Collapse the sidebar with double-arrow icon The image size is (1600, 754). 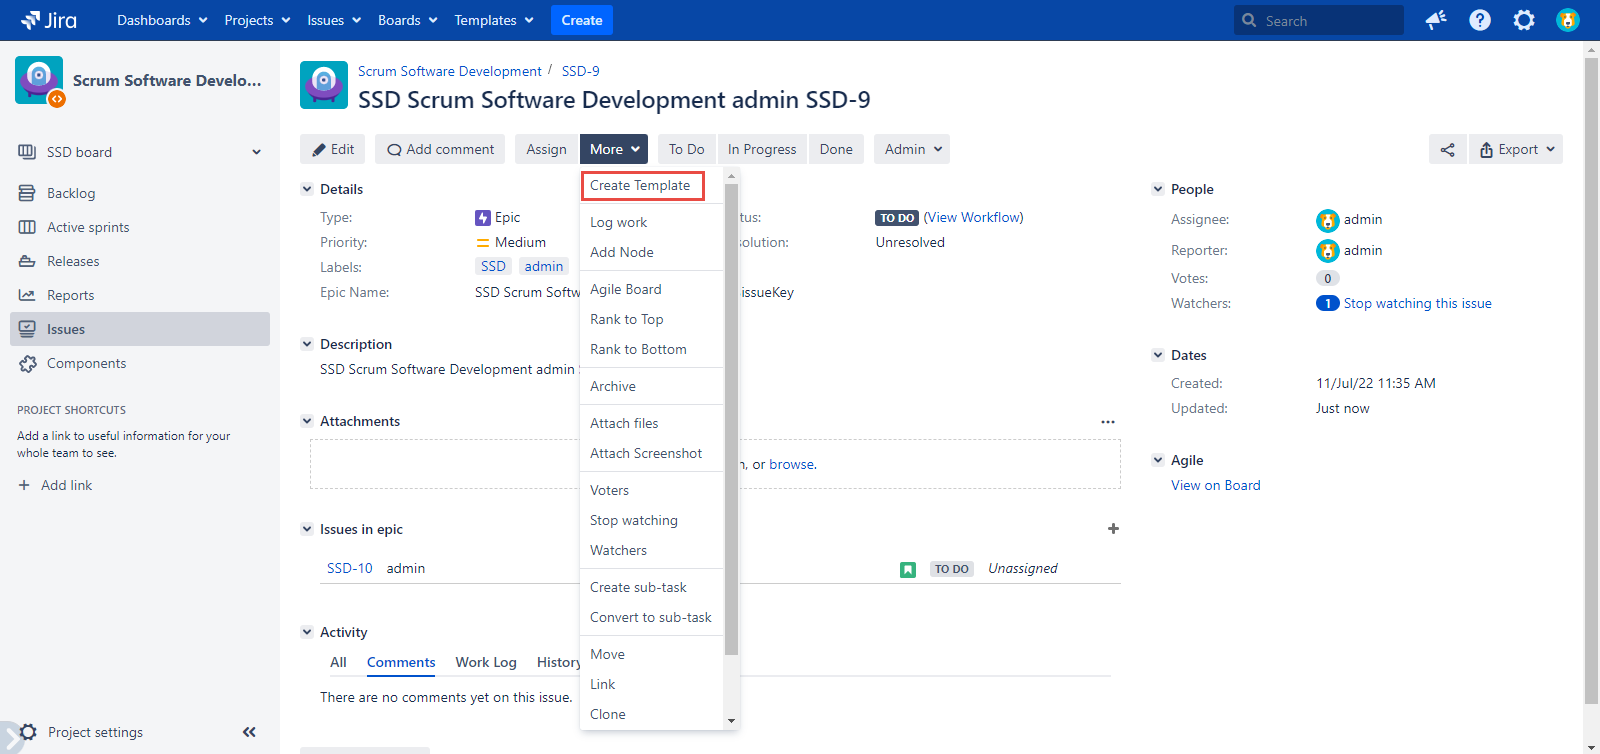249,732
